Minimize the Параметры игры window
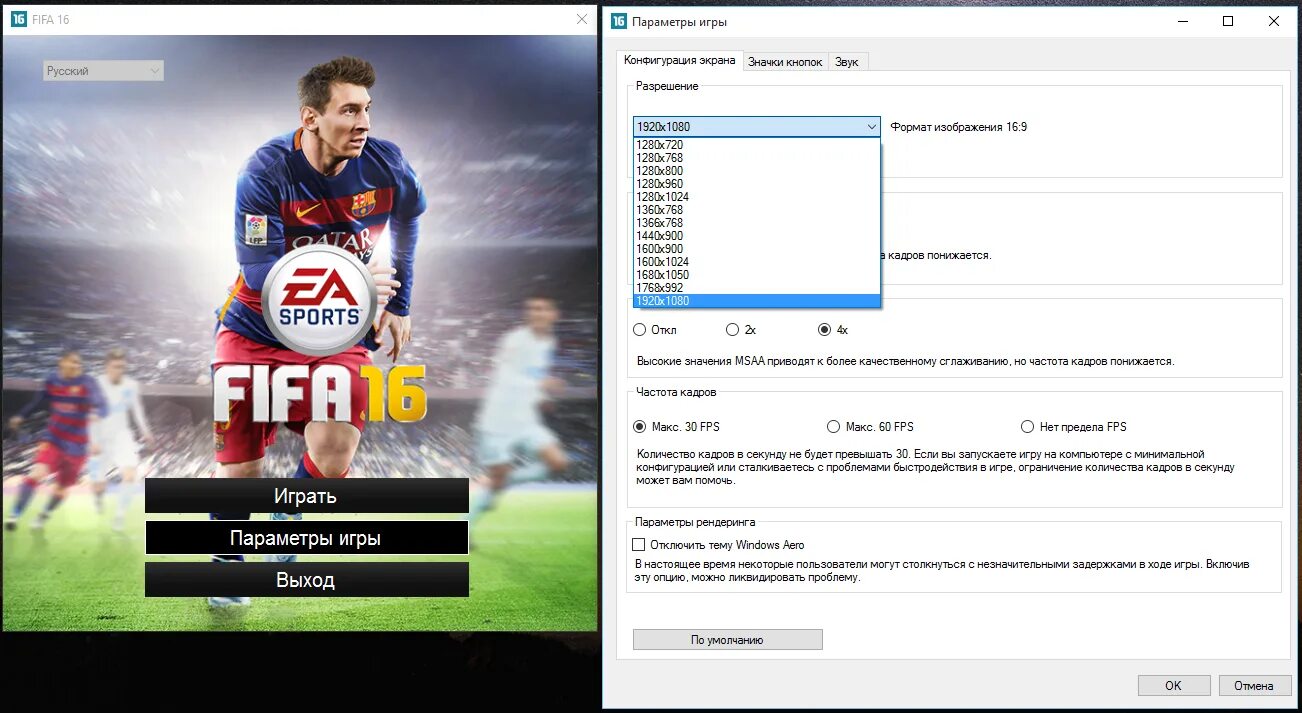Screen dimensions: 1302x713 click(1182, 21)
